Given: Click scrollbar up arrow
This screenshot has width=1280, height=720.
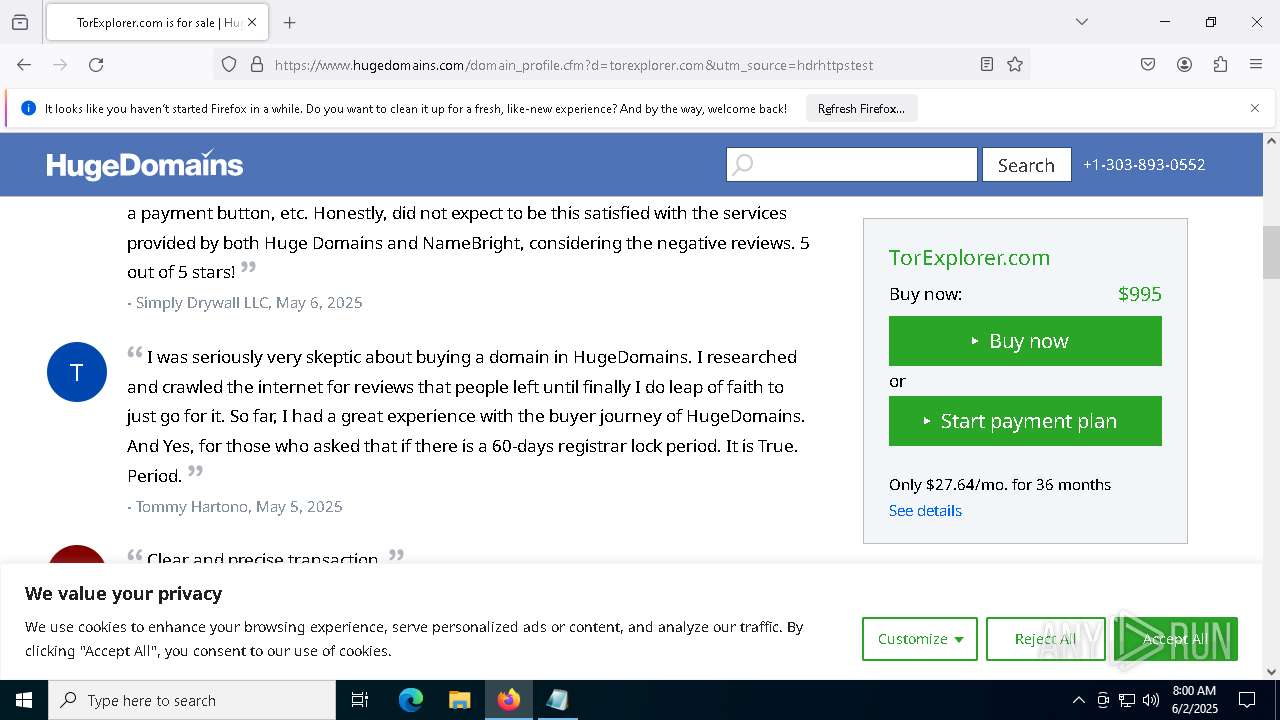Looking at the screenshot, I should pos(1271,141).
